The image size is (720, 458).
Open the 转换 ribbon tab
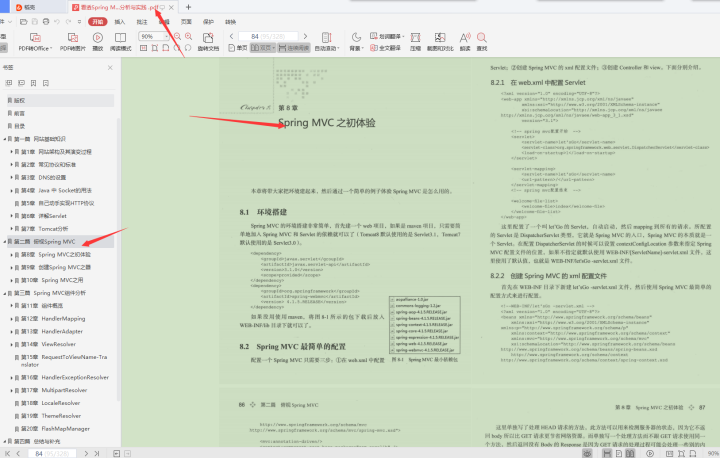(x=230, y=22)
